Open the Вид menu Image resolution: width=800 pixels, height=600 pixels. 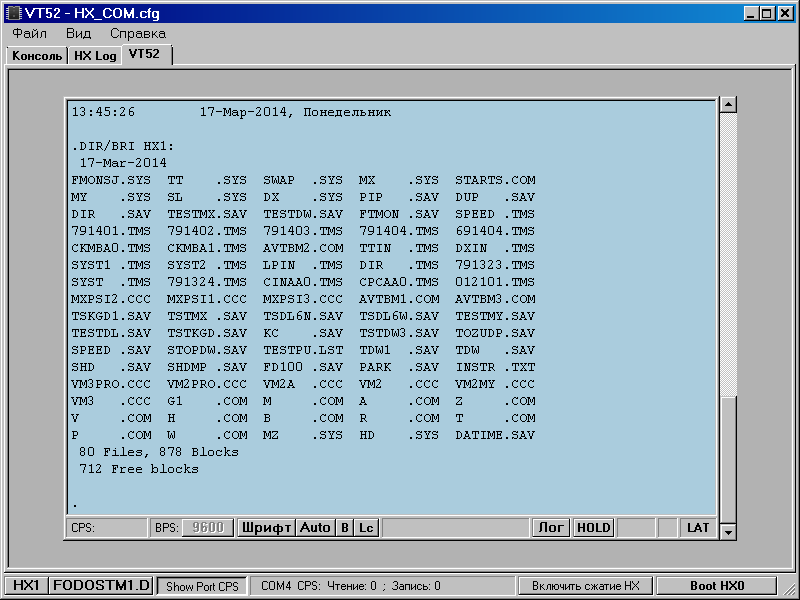(78, 33)
